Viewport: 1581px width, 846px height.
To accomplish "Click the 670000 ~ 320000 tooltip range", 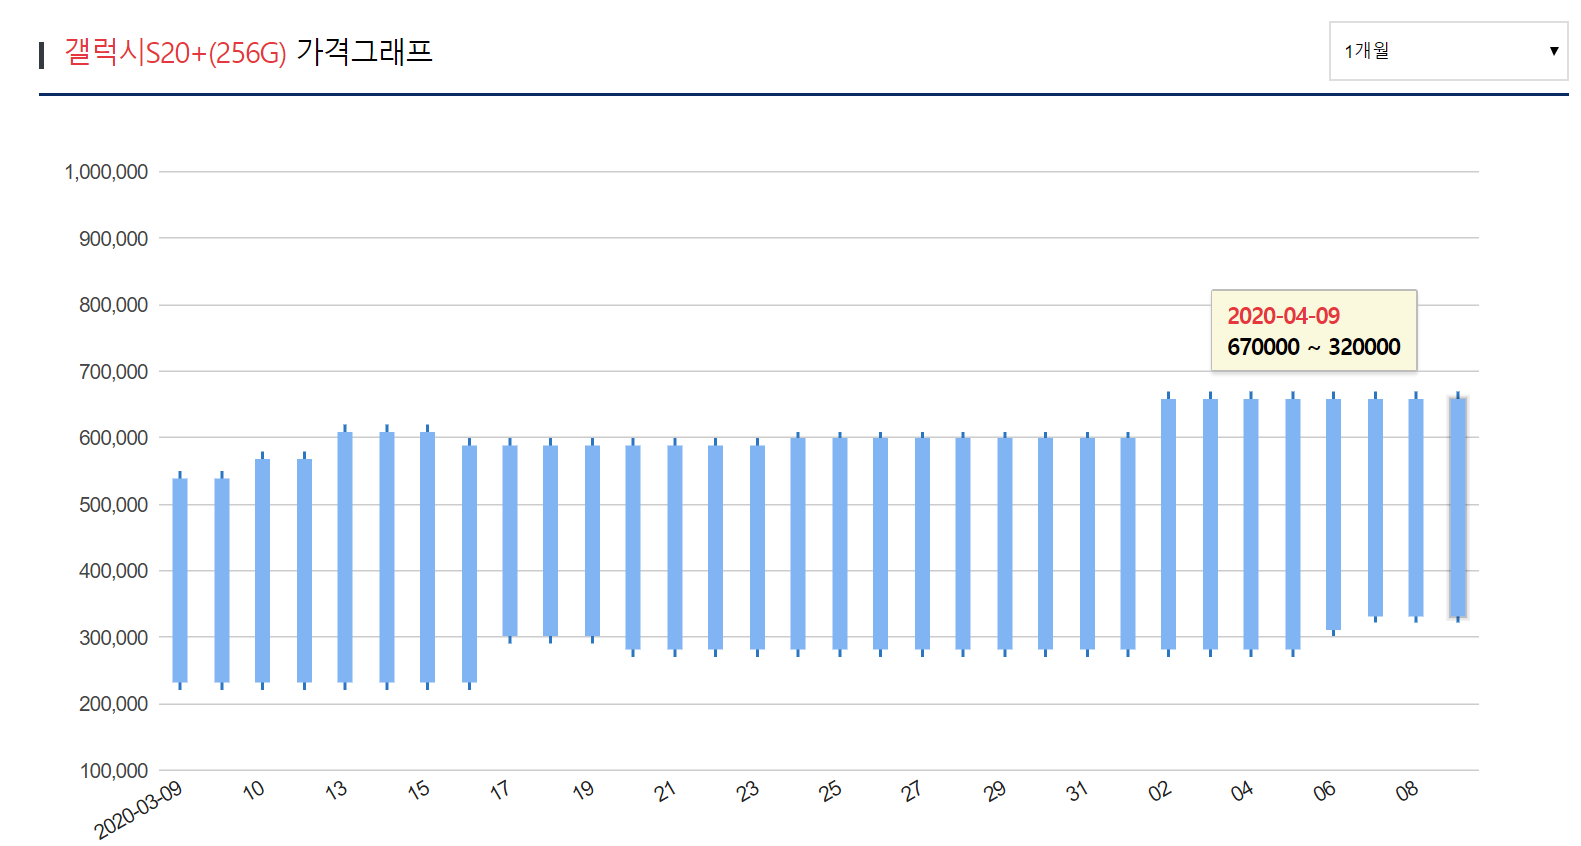I will (x=1314, y=347).
